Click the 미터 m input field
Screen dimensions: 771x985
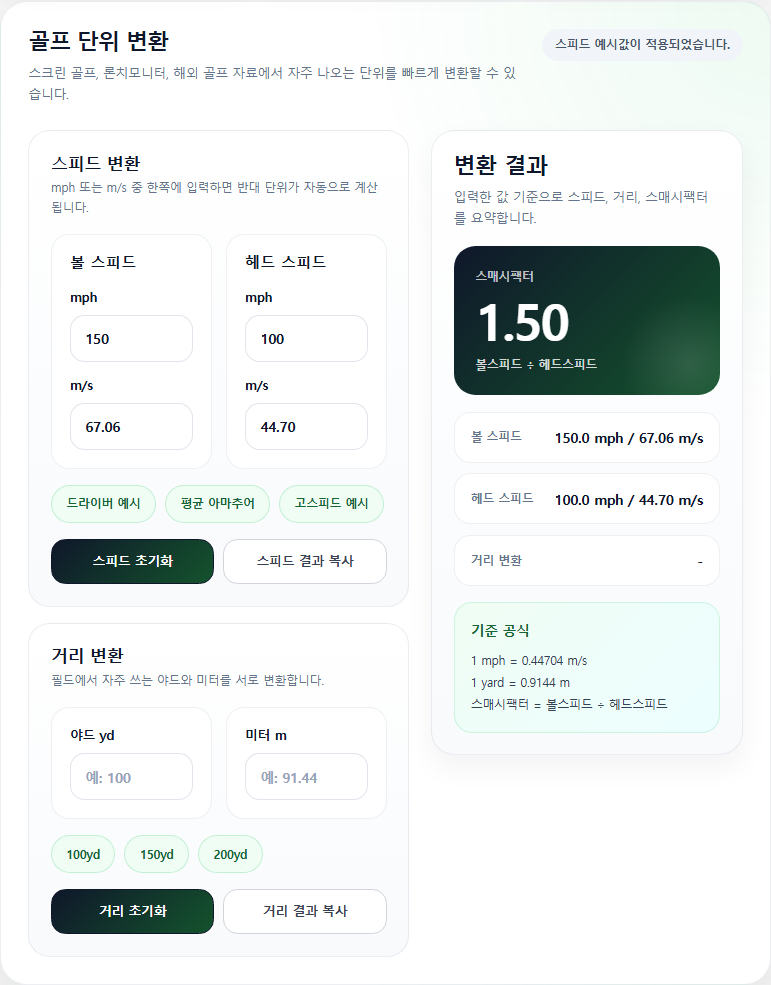[x=306, y=776]
